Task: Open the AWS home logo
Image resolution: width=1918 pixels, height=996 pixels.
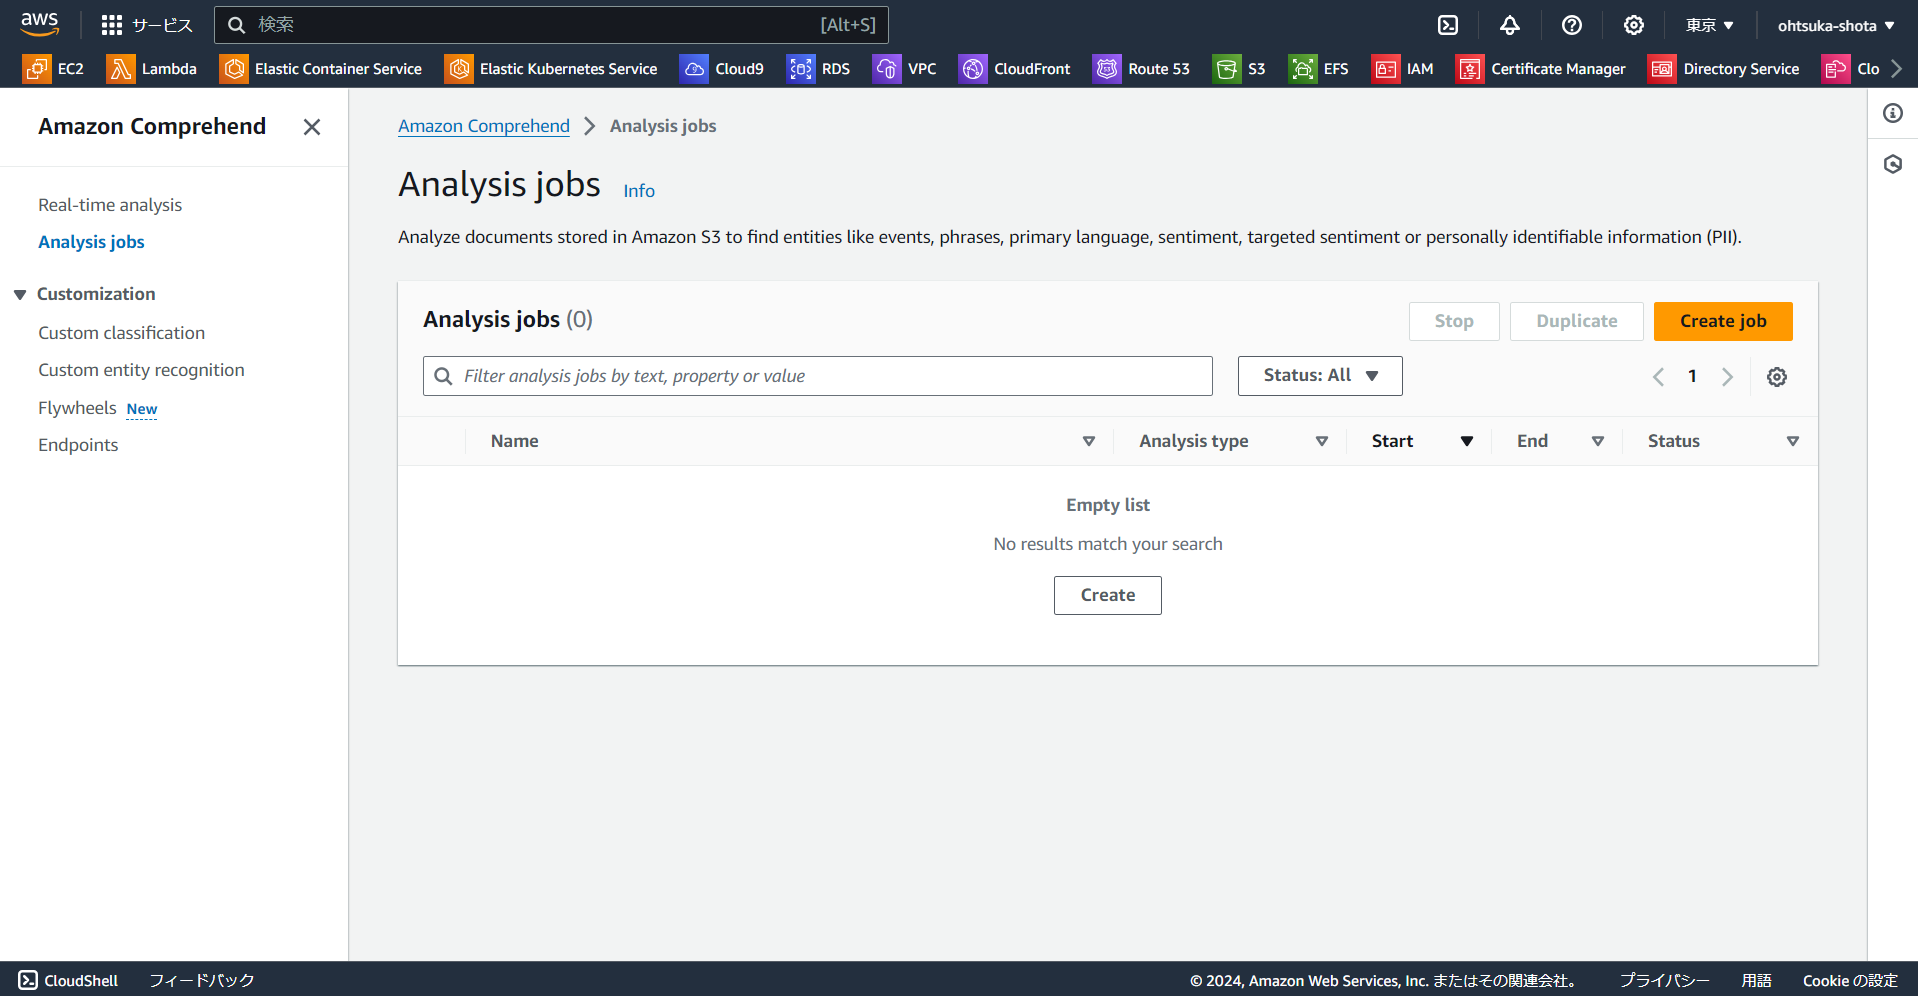Action: (x=40, y=24)
